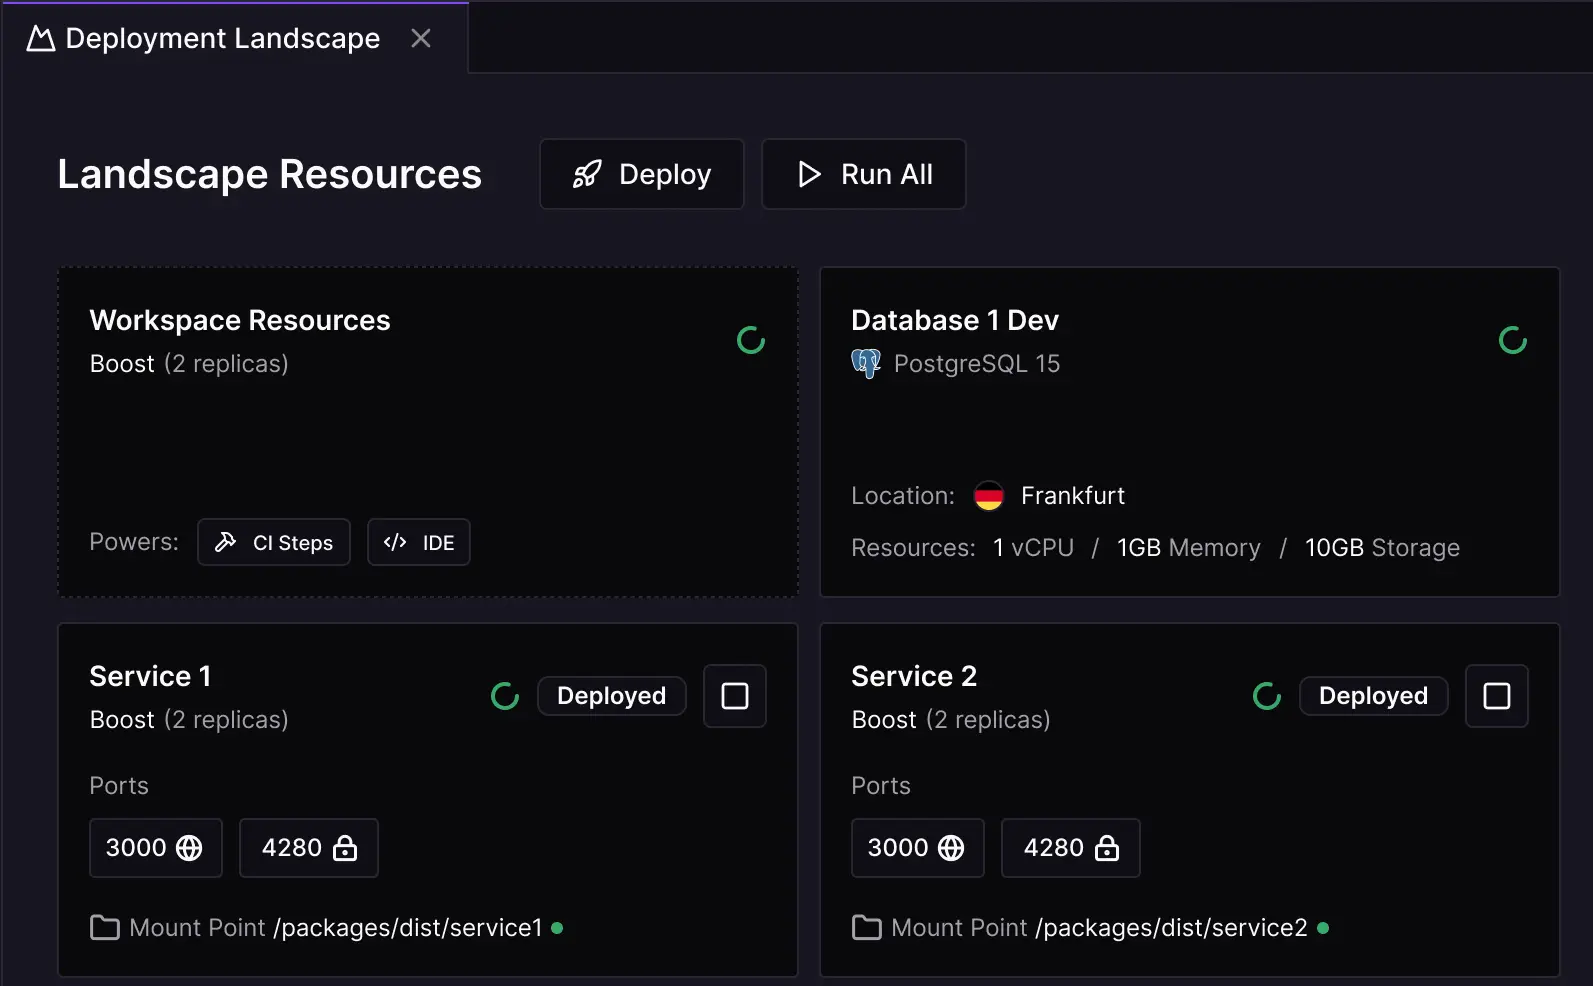1593x986 pixels.
Task: Switch to the Deployment Landscape tab
Action: tap(221, 38)
